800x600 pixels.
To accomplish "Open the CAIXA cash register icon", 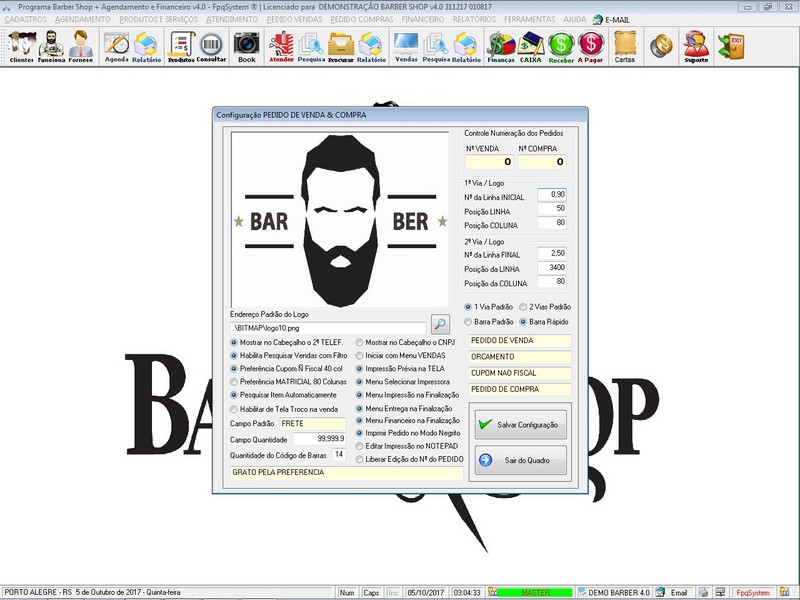I will click(x=531, y=46).
